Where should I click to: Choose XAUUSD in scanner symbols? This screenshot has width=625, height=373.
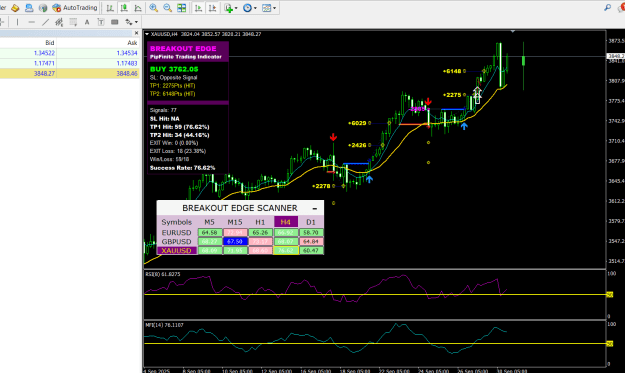point(177,251)
